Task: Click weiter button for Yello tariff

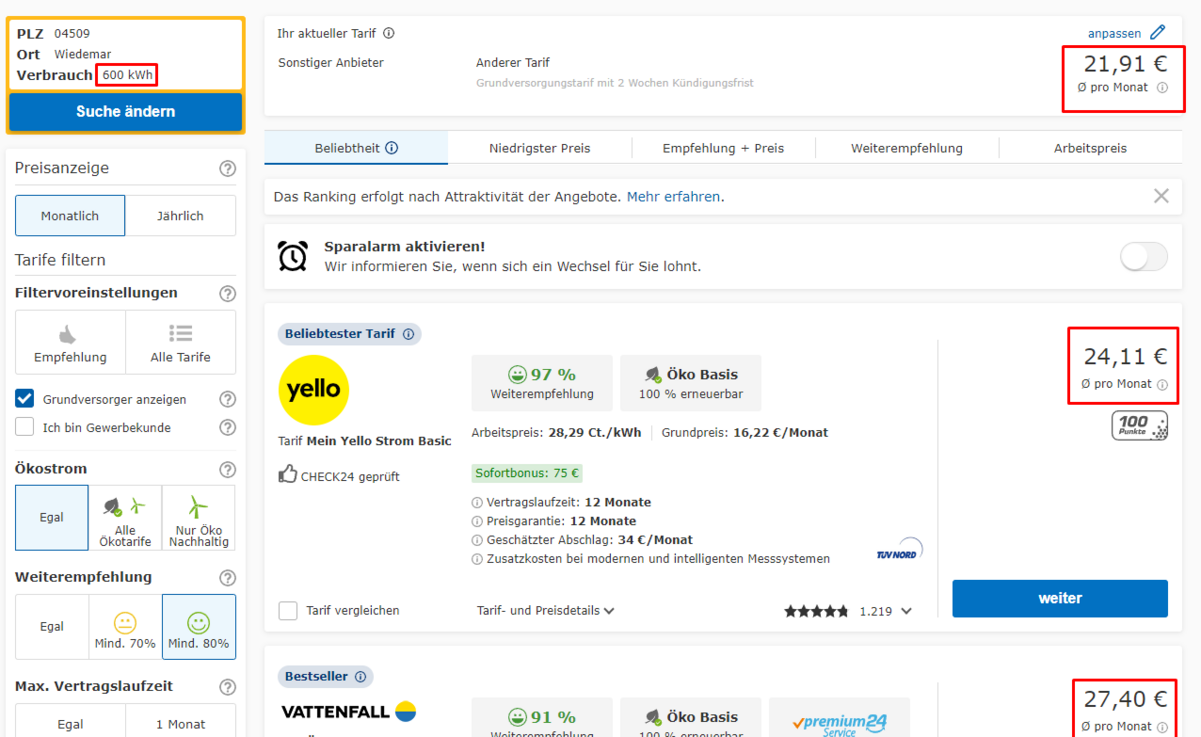Action: click(1060, 598)
